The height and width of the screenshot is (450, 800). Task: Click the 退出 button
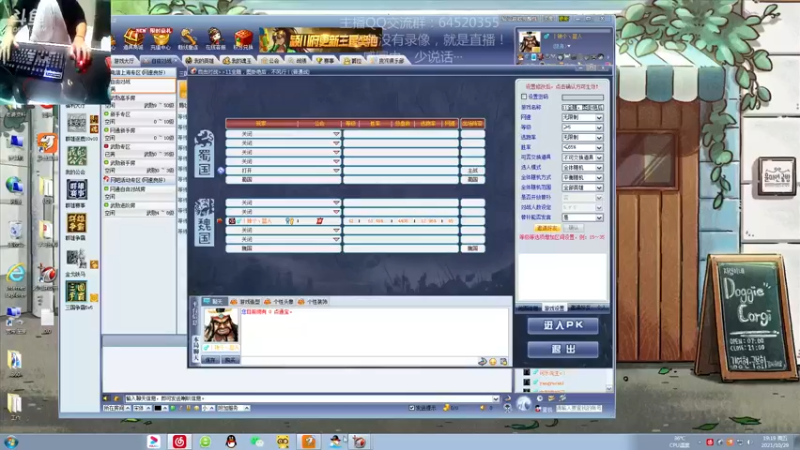click(x=563, y=349)
